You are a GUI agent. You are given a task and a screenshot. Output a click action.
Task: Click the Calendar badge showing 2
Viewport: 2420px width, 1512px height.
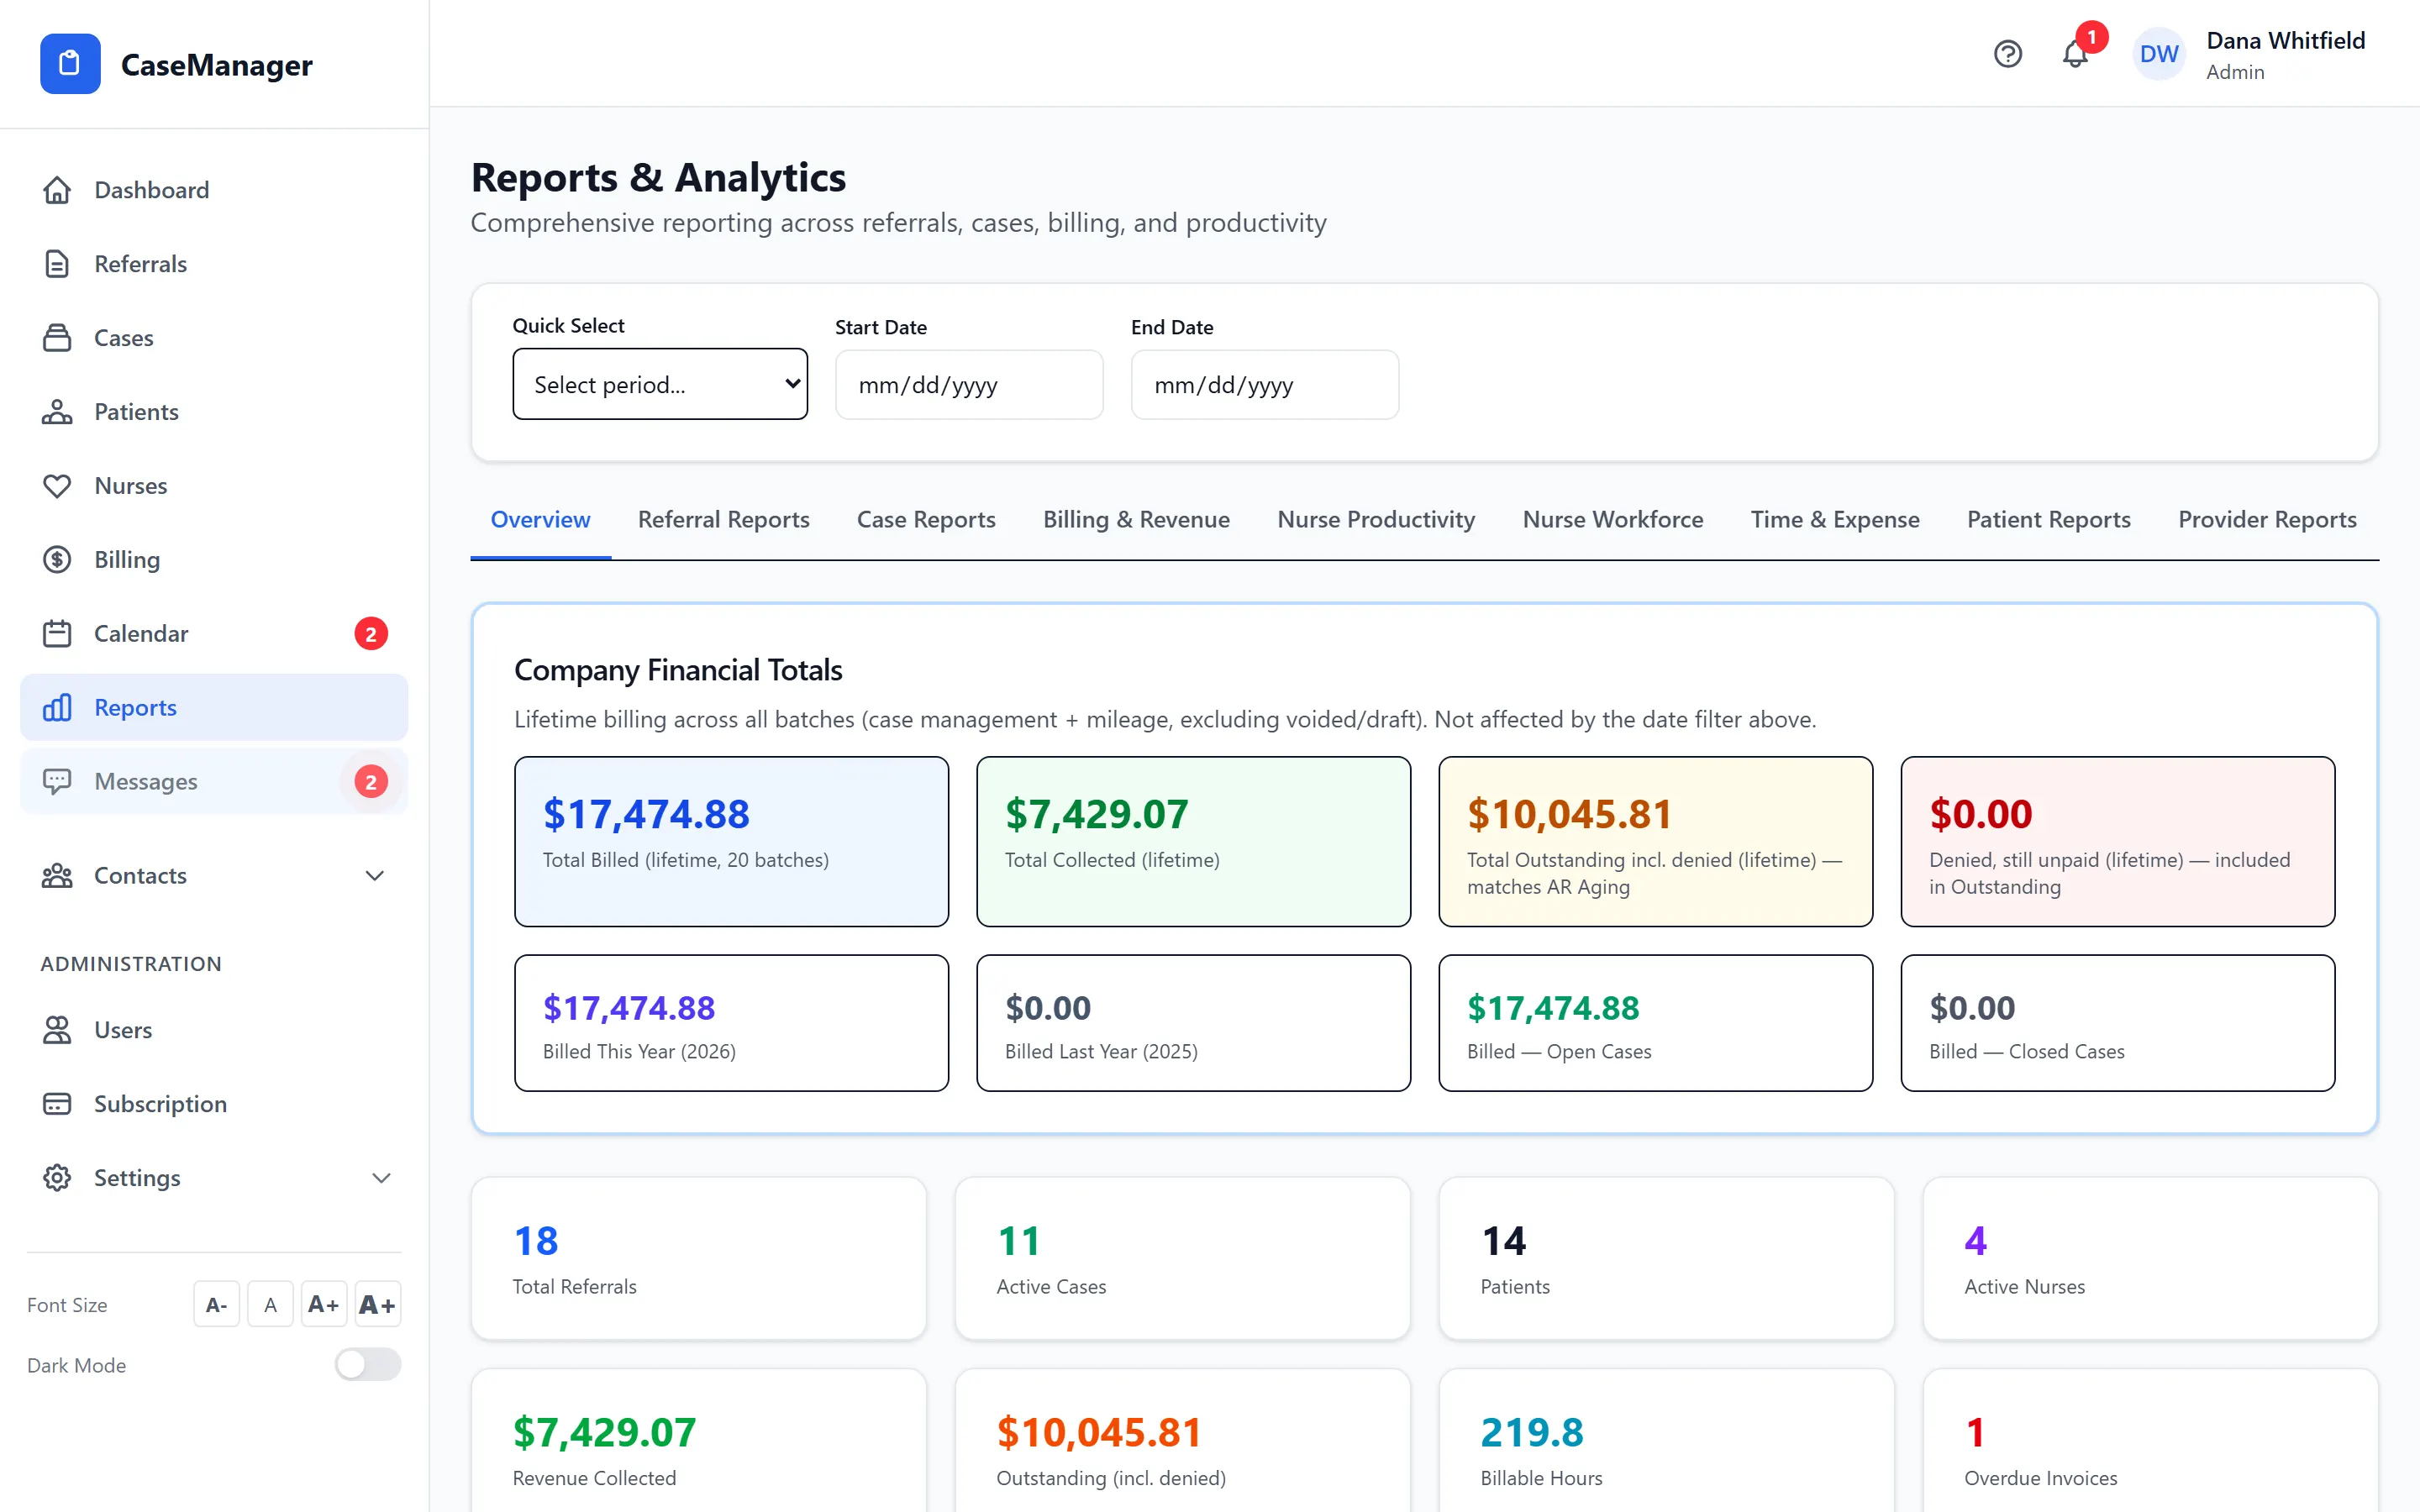(371, 634)
